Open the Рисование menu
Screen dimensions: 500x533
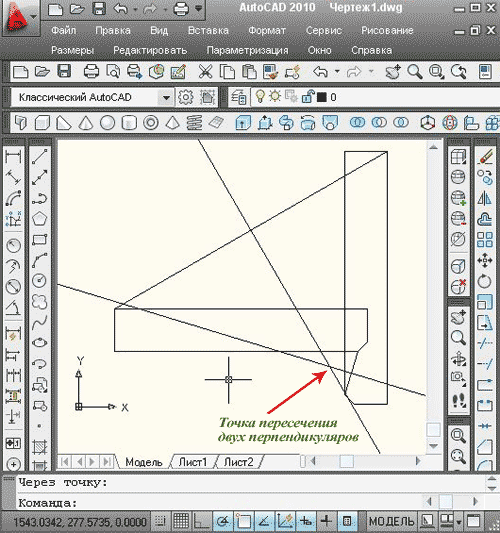click(387, 30)
